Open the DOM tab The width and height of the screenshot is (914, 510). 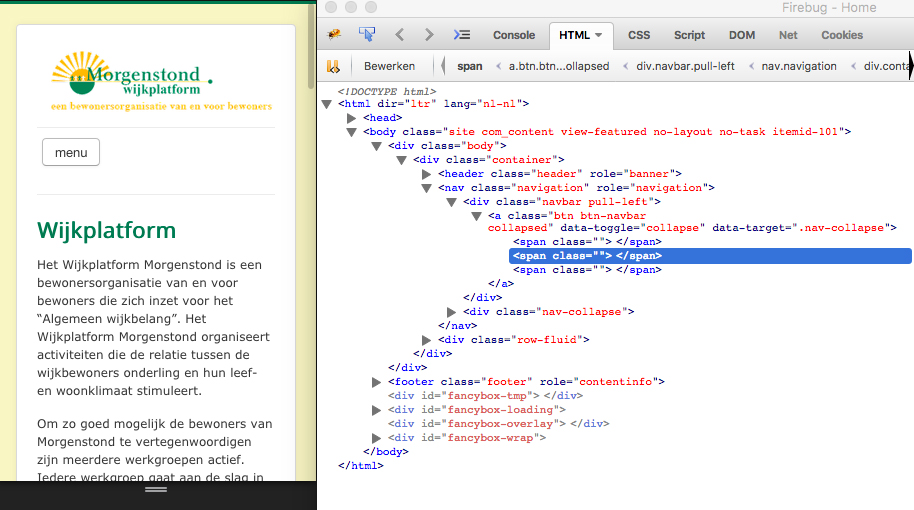[741, 35]
